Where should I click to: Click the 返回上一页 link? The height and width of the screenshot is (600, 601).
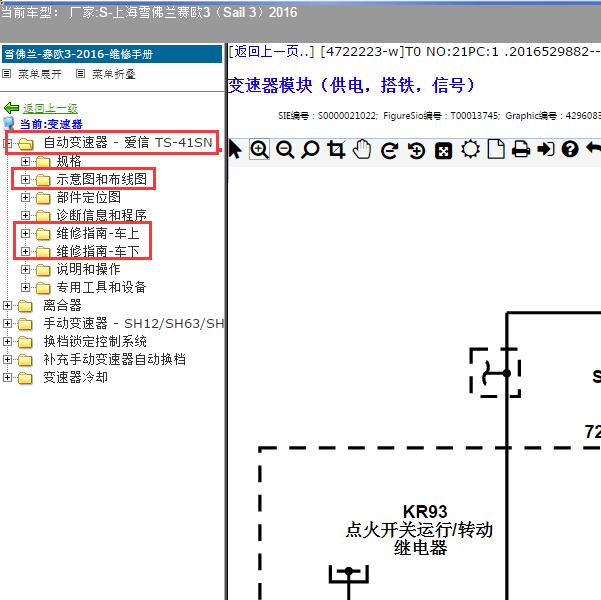pyautogui.click(x=271, y=51)
